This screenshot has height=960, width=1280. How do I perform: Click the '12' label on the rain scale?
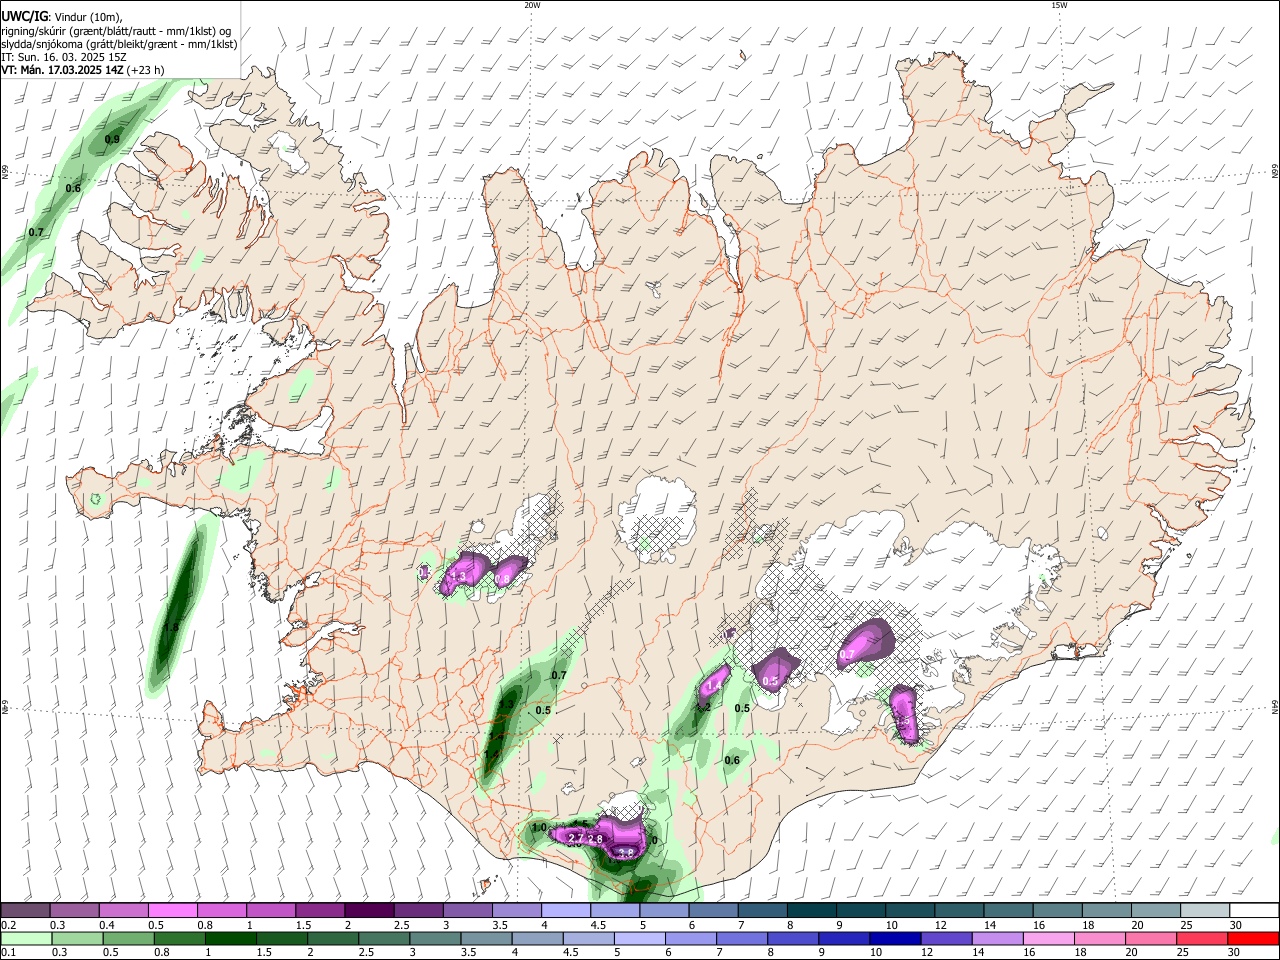point(927,952)
